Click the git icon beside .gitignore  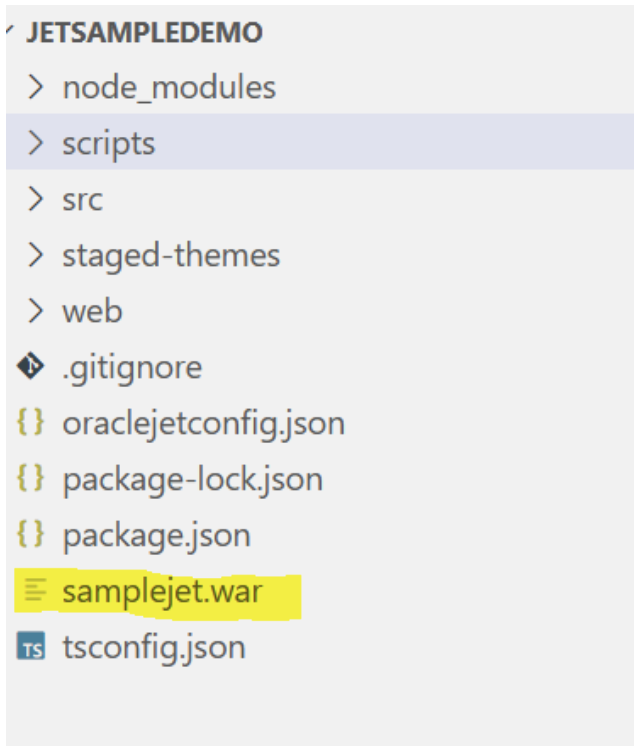31,367
